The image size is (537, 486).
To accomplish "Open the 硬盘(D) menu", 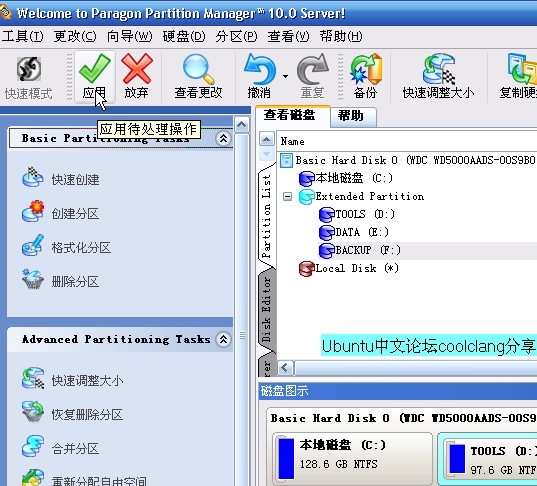I will 184,36.
